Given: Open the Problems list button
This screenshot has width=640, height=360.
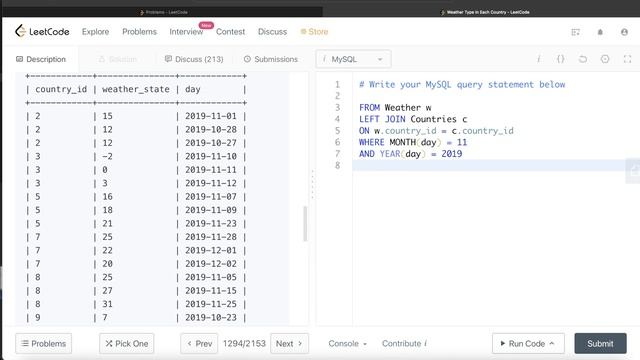Looking at the screenshot, I should coord(44,344).
